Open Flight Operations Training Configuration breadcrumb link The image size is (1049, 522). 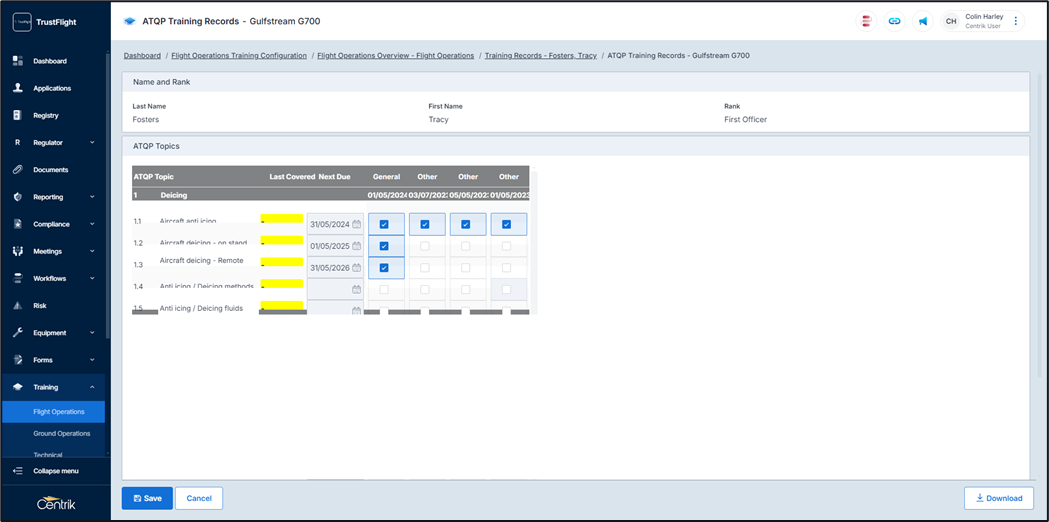(x=238, y=56)
